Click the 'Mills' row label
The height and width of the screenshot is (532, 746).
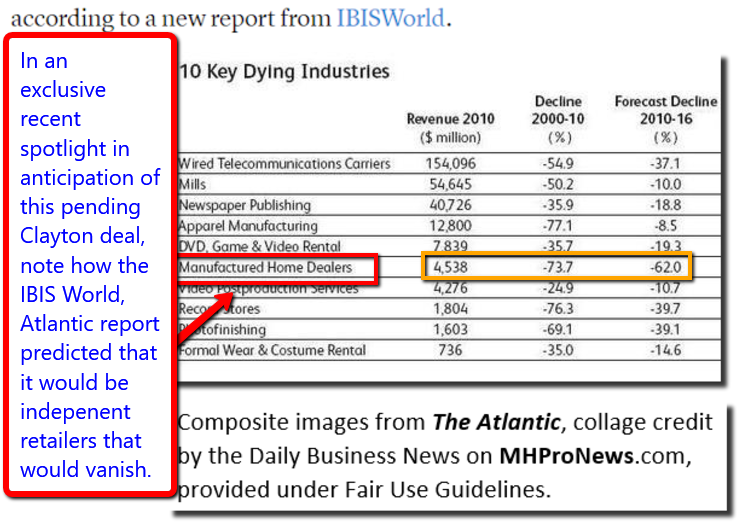[192, 185]
